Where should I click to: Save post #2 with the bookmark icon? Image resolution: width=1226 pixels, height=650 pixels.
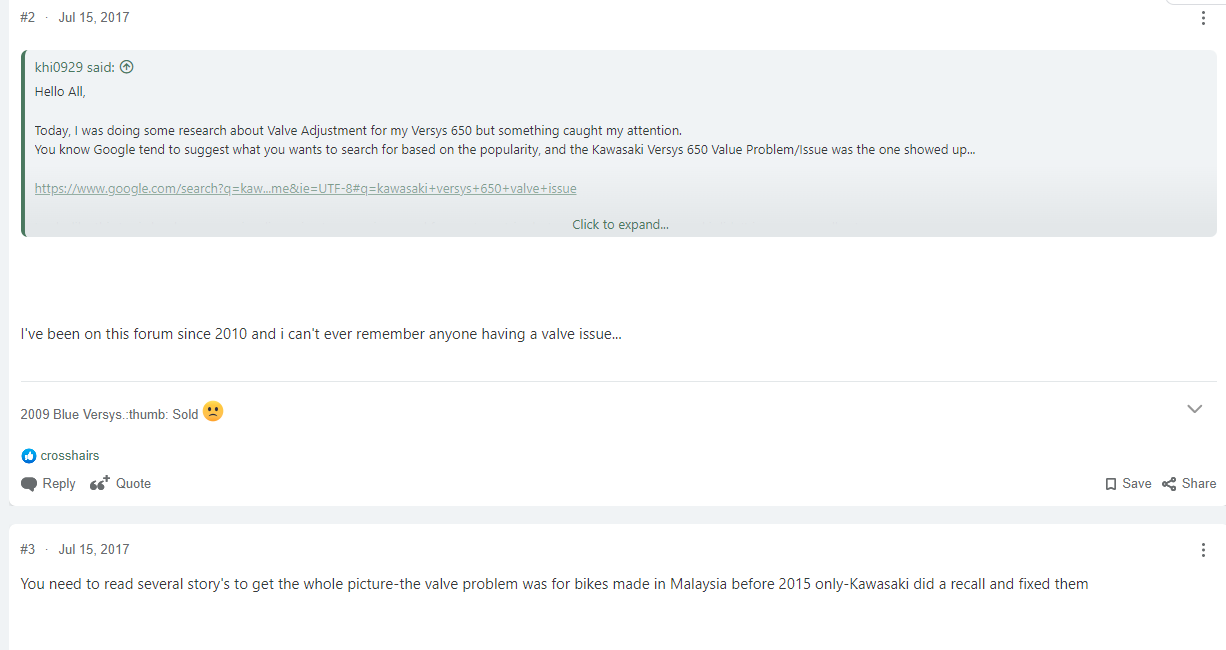(x=1128, y=484)
